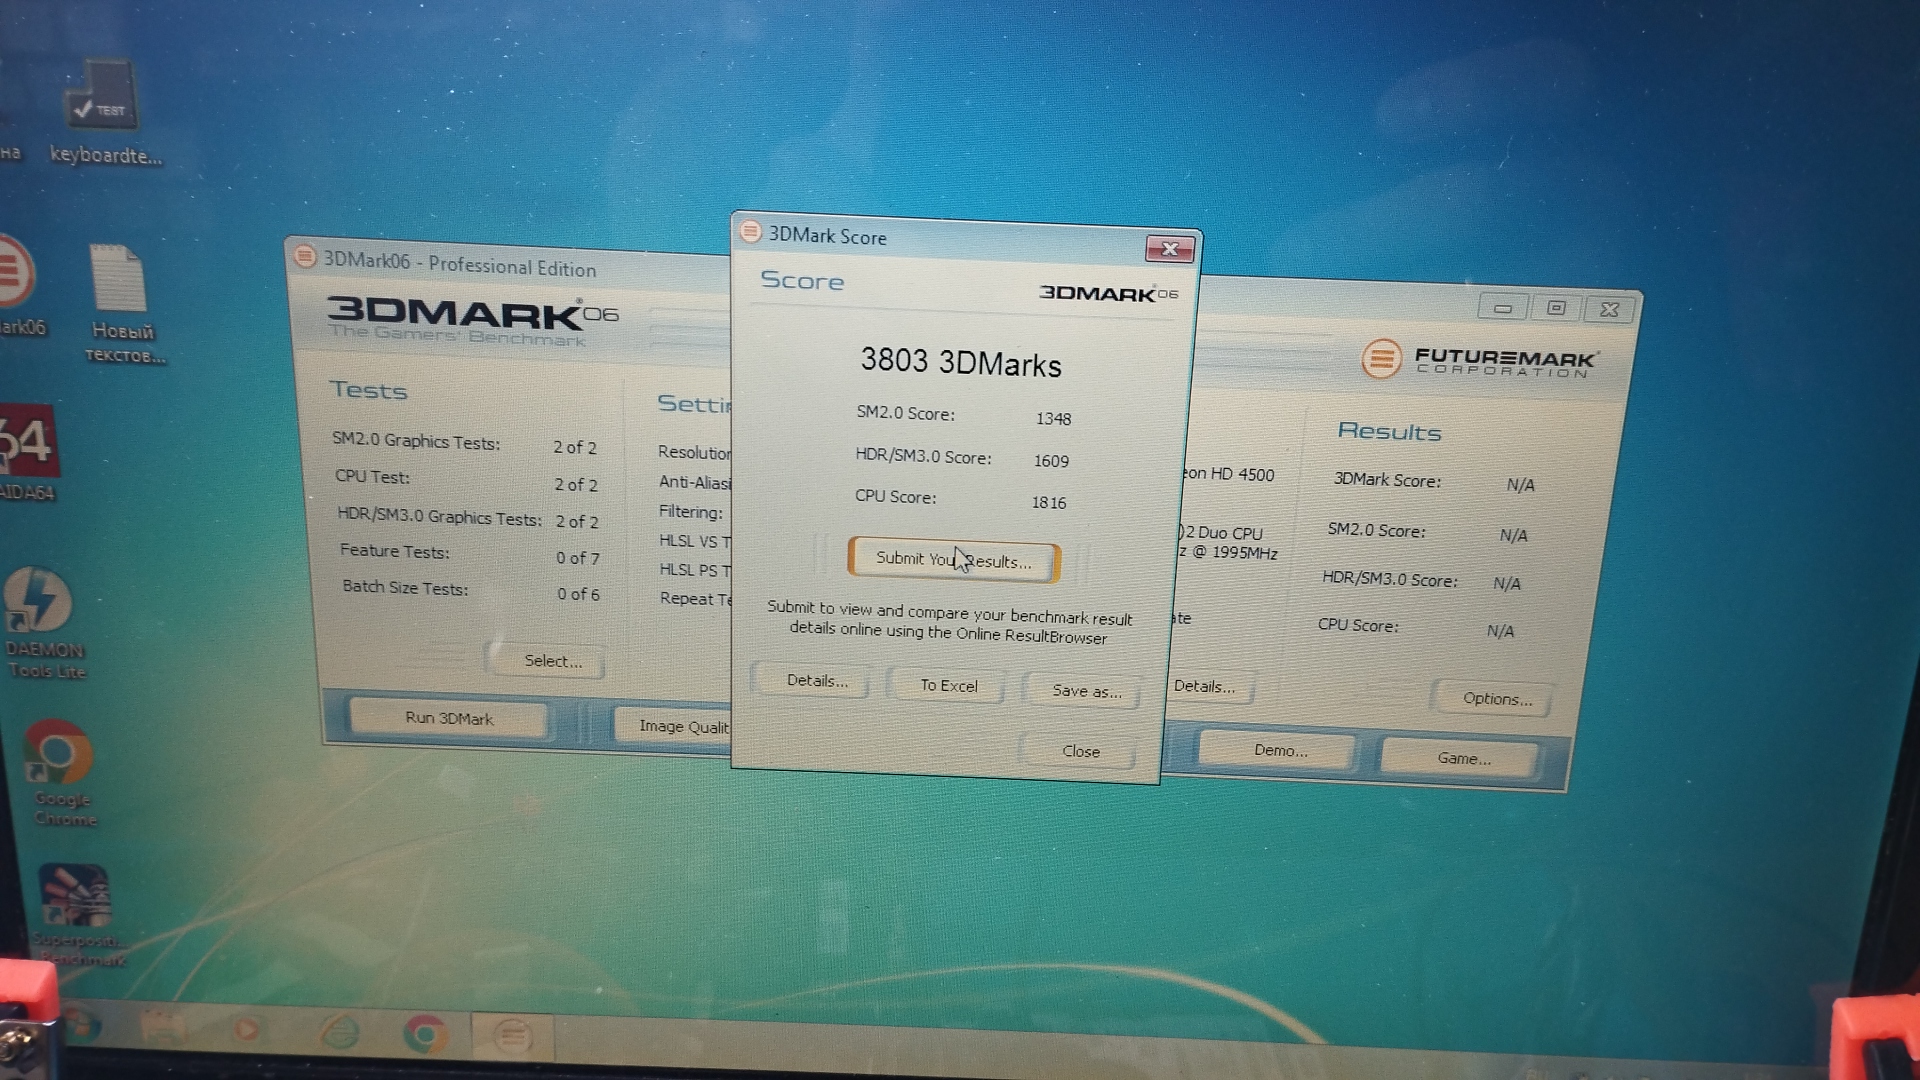Close the Score dialog with the X
The width and height of the screenshot is (1920, 1080).
point(1169,248)
